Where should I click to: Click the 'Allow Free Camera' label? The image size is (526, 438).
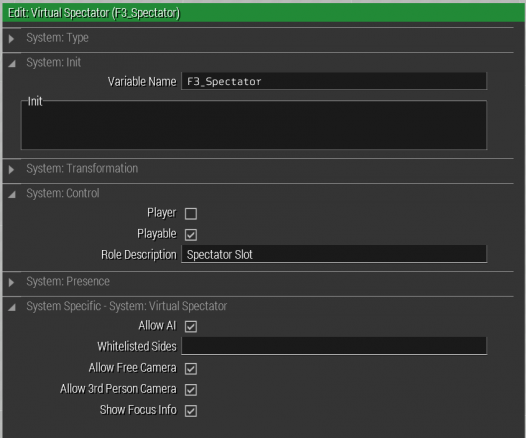(x=133, y=368)
